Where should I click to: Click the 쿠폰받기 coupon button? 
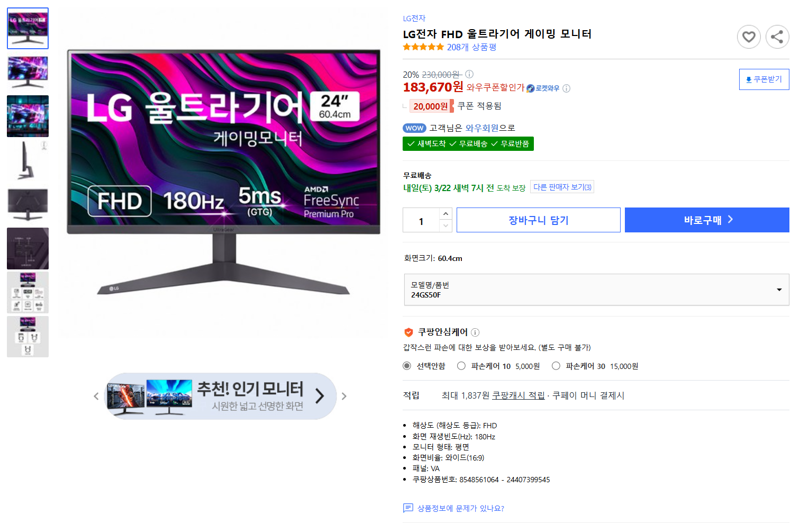tap(764, 80)
